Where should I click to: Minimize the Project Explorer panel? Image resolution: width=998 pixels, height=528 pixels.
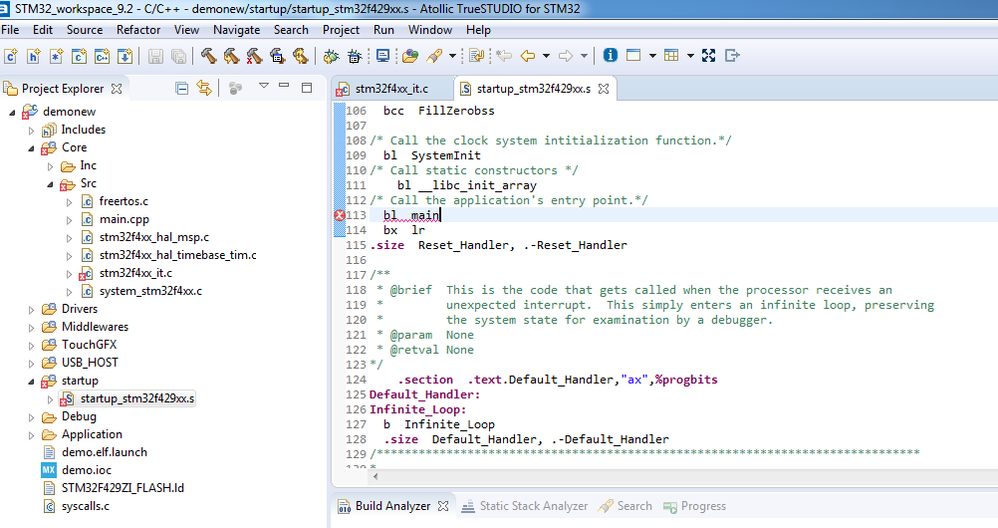pyautogui.click(x=284, y=85)
